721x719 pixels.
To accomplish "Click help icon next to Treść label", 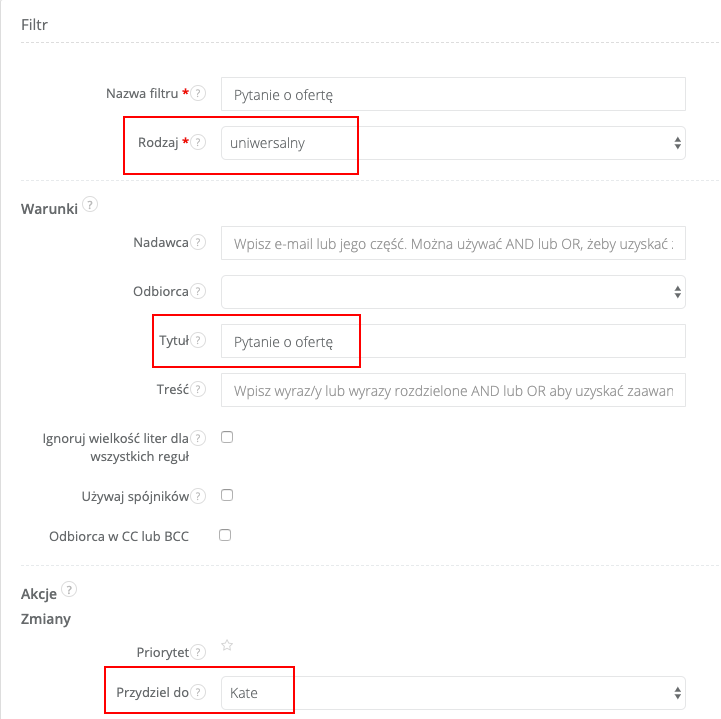I will 199,390.
